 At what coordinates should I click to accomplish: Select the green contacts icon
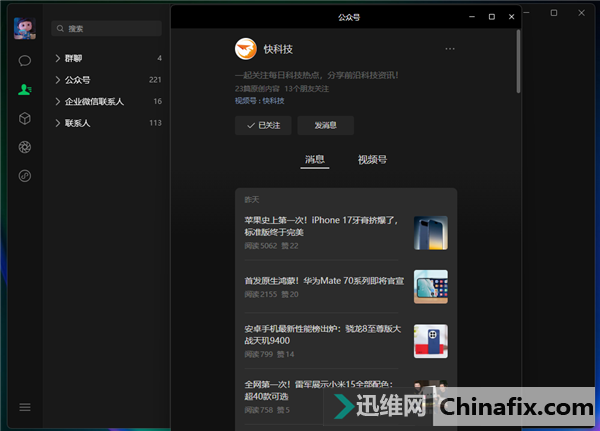point(25,90)
